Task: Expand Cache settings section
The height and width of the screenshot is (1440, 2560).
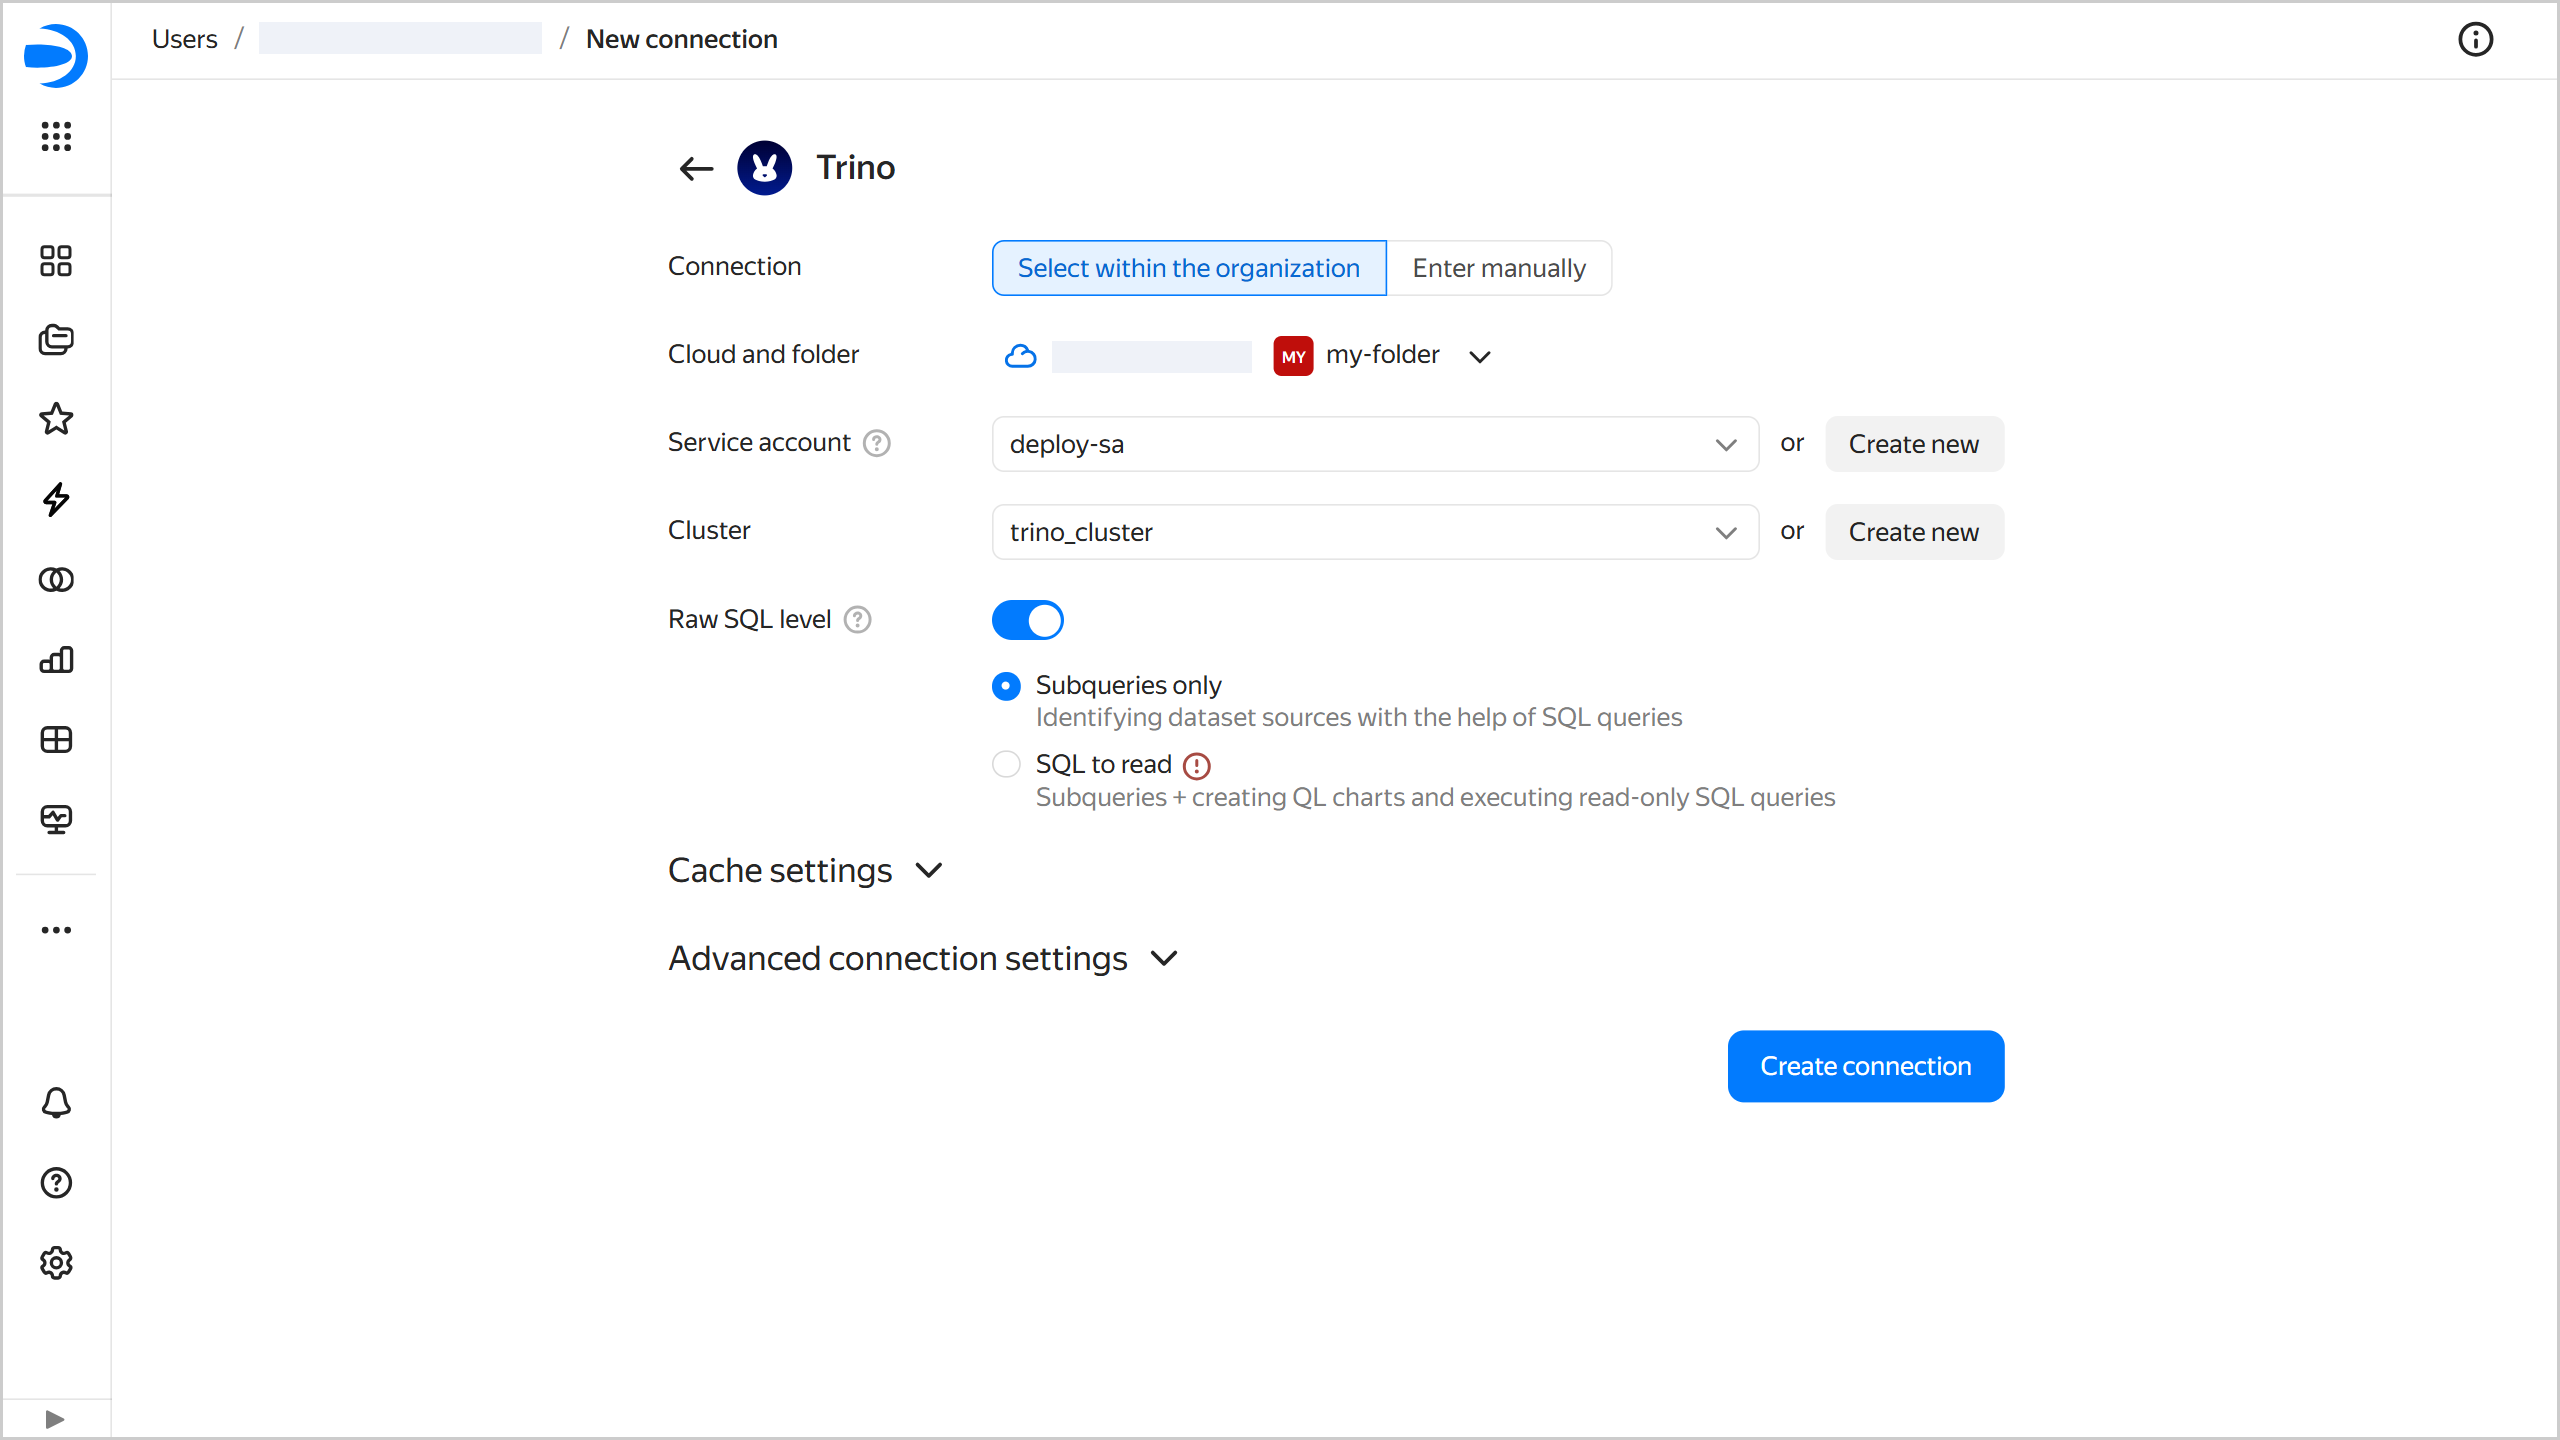Action: (805, 871)
